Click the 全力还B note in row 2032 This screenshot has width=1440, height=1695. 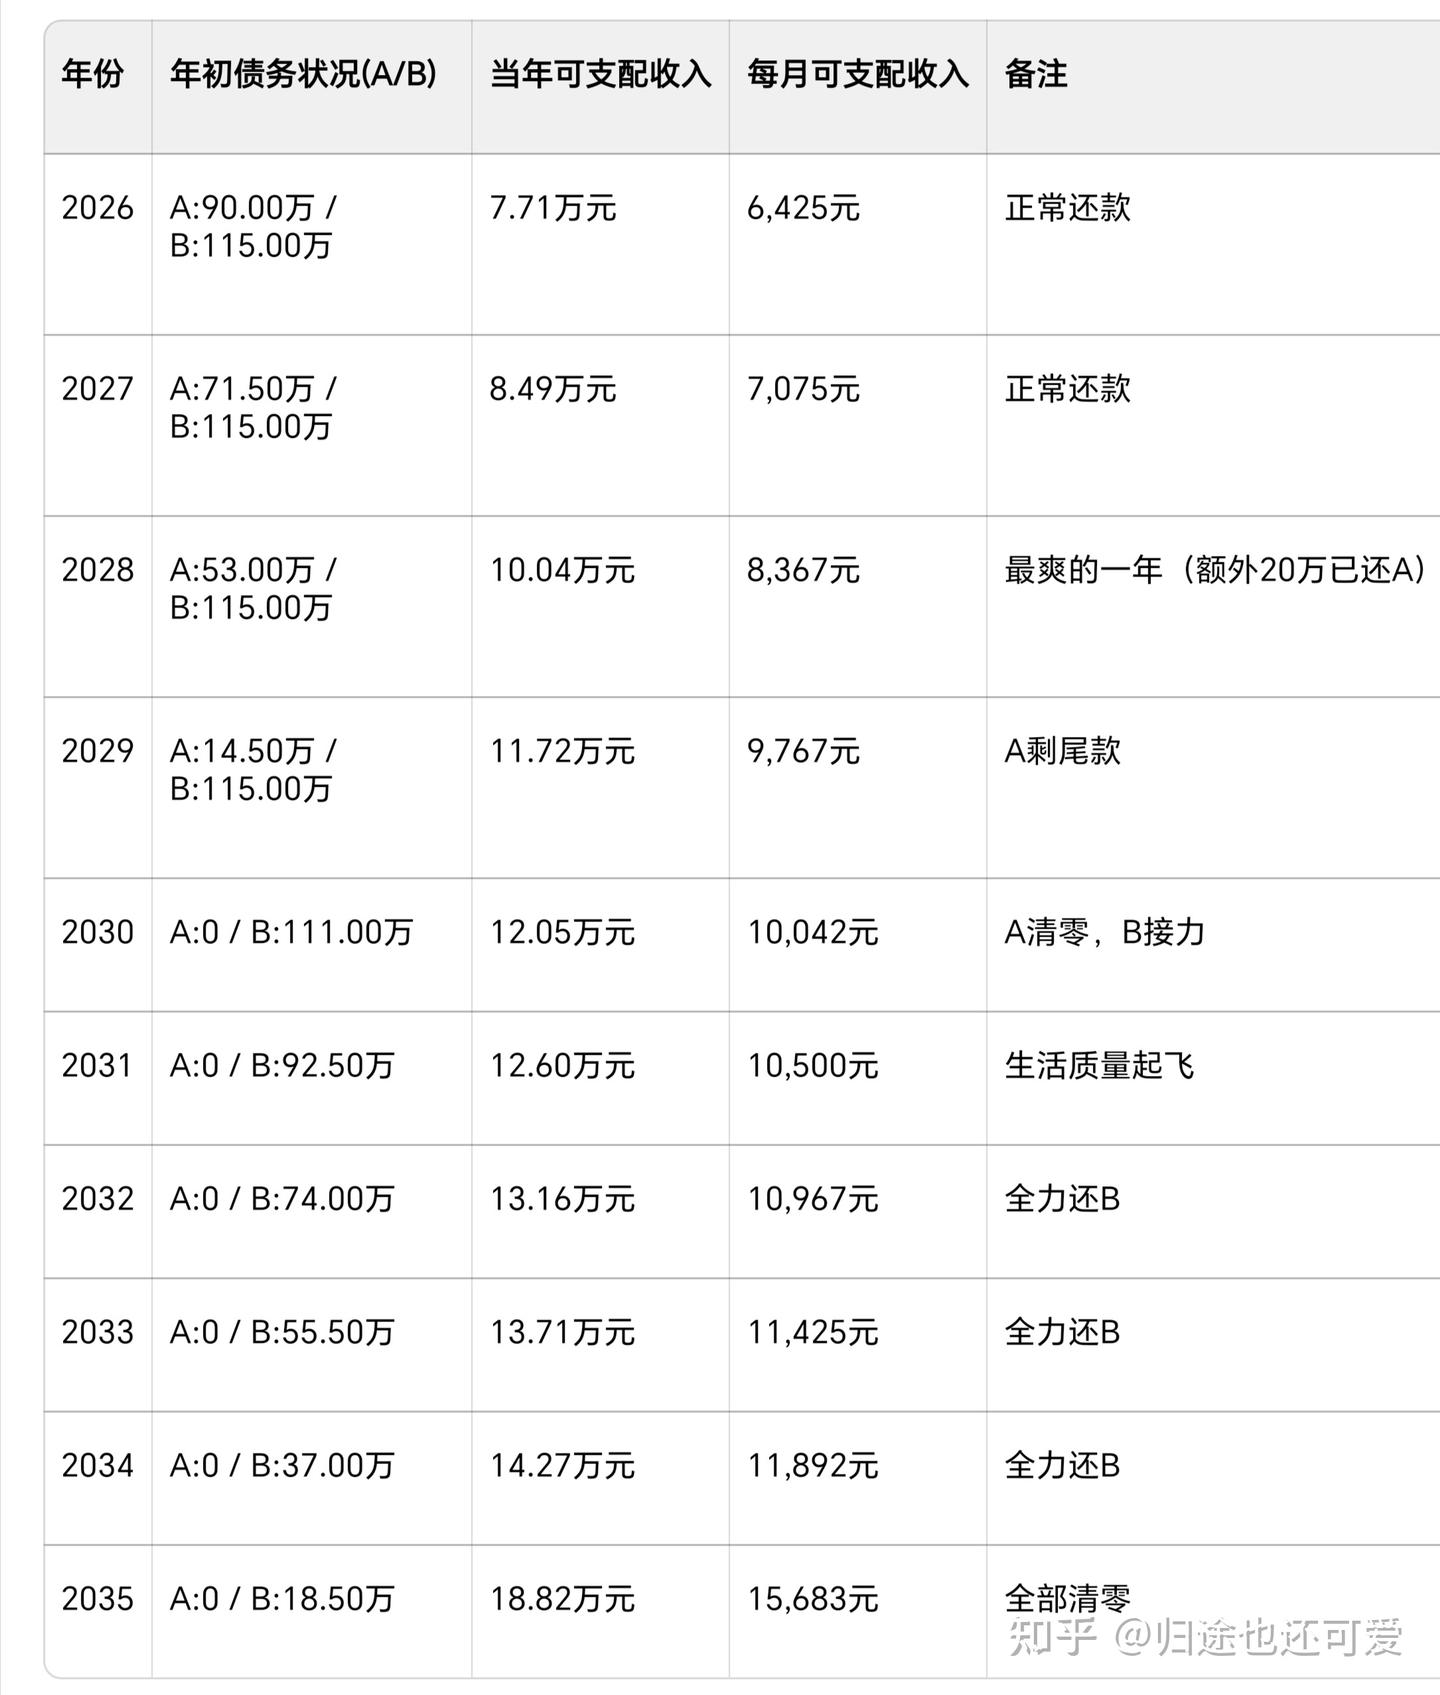click(x=1062, y=1198)
